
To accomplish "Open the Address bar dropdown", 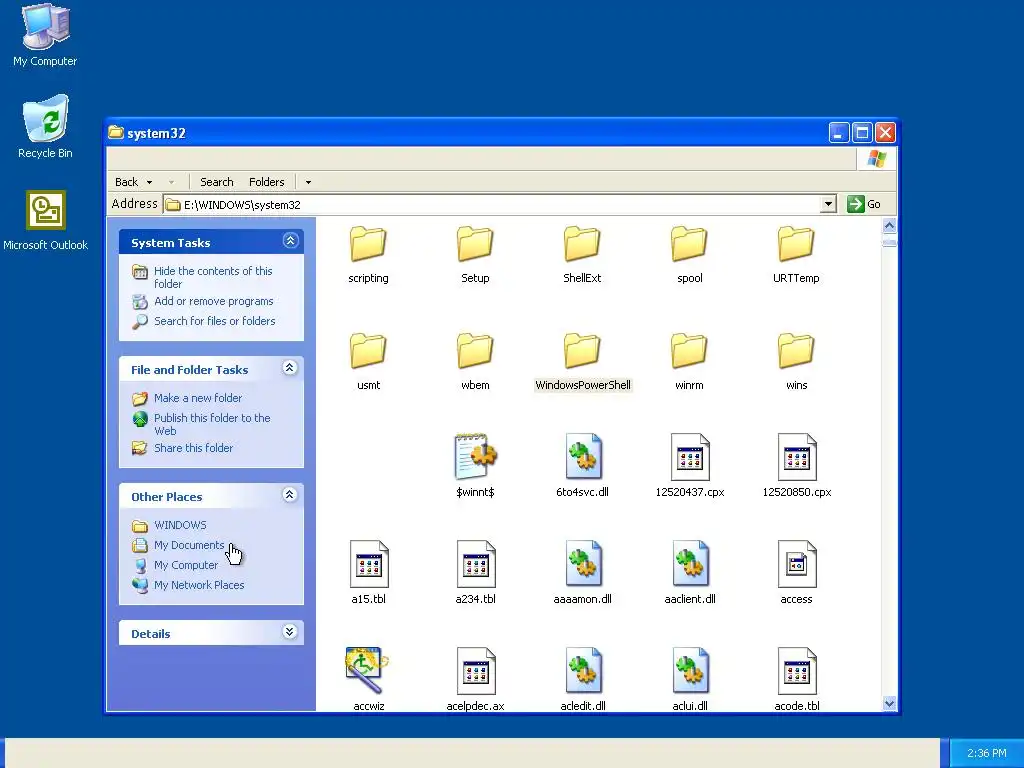I will point(828,204).
